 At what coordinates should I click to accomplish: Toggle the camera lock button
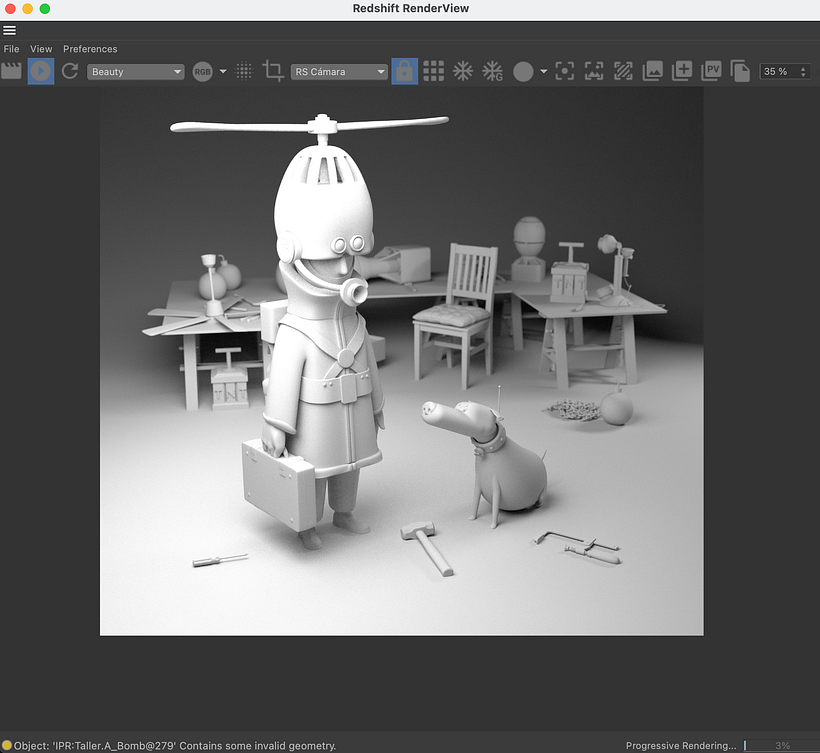tap(404, 71)
